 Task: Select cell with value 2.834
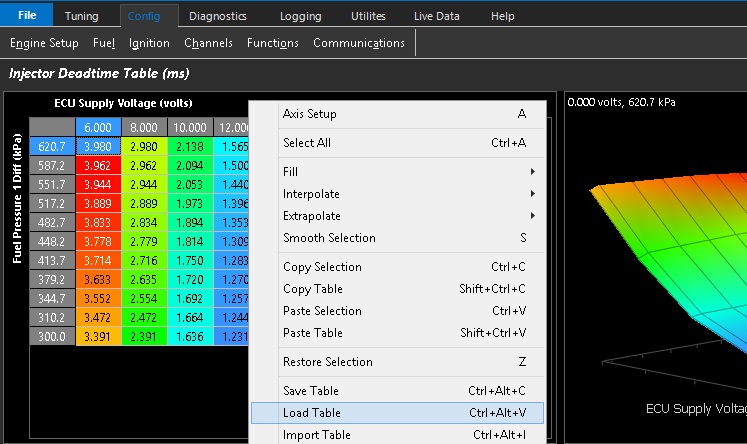point(143,222)
